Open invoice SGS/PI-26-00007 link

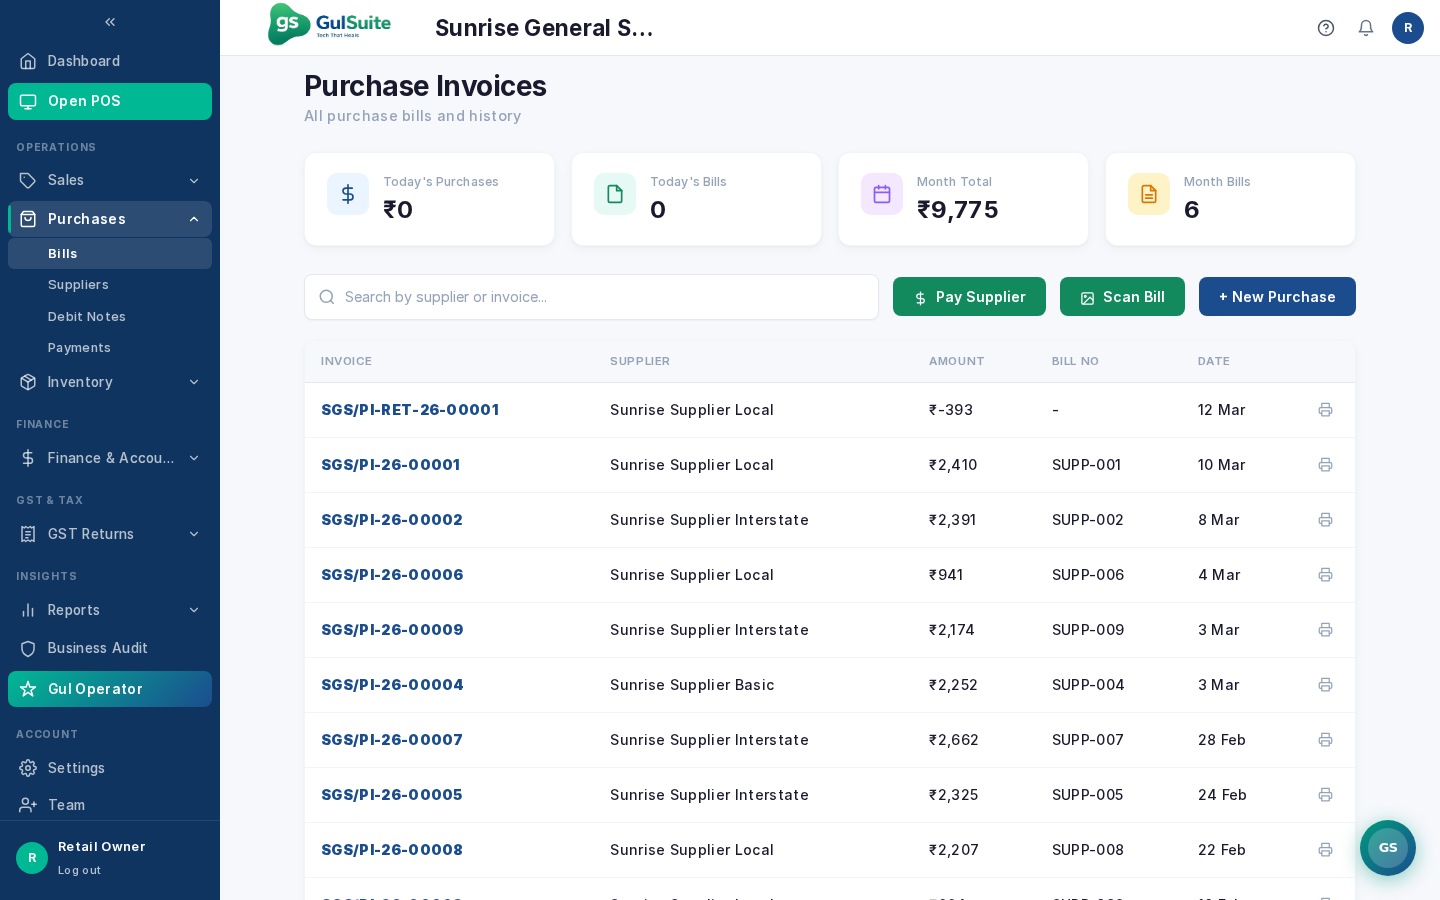392,740
